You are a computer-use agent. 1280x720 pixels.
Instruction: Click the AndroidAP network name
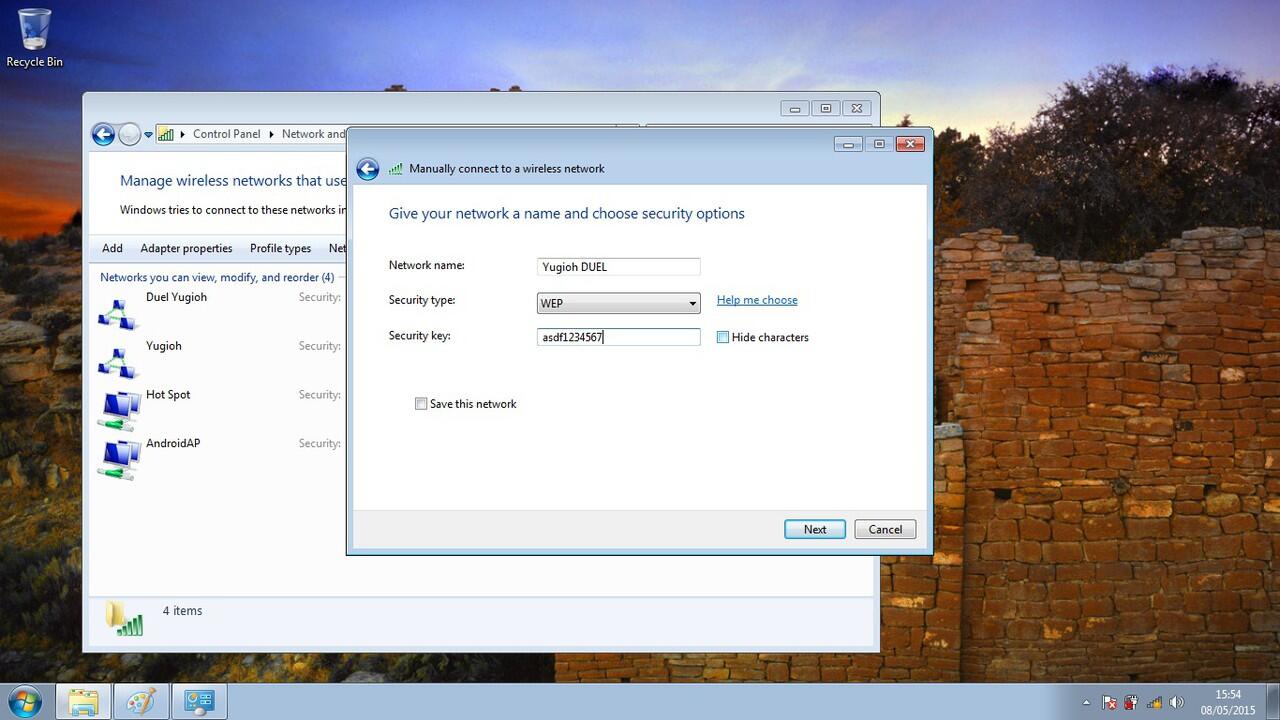(173, 443)
